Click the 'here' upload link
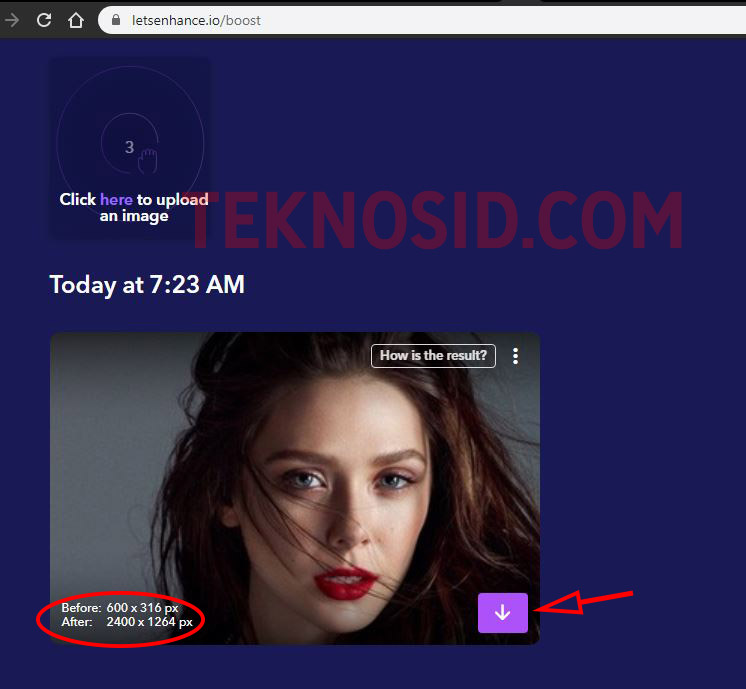 [x=116, y=199]
